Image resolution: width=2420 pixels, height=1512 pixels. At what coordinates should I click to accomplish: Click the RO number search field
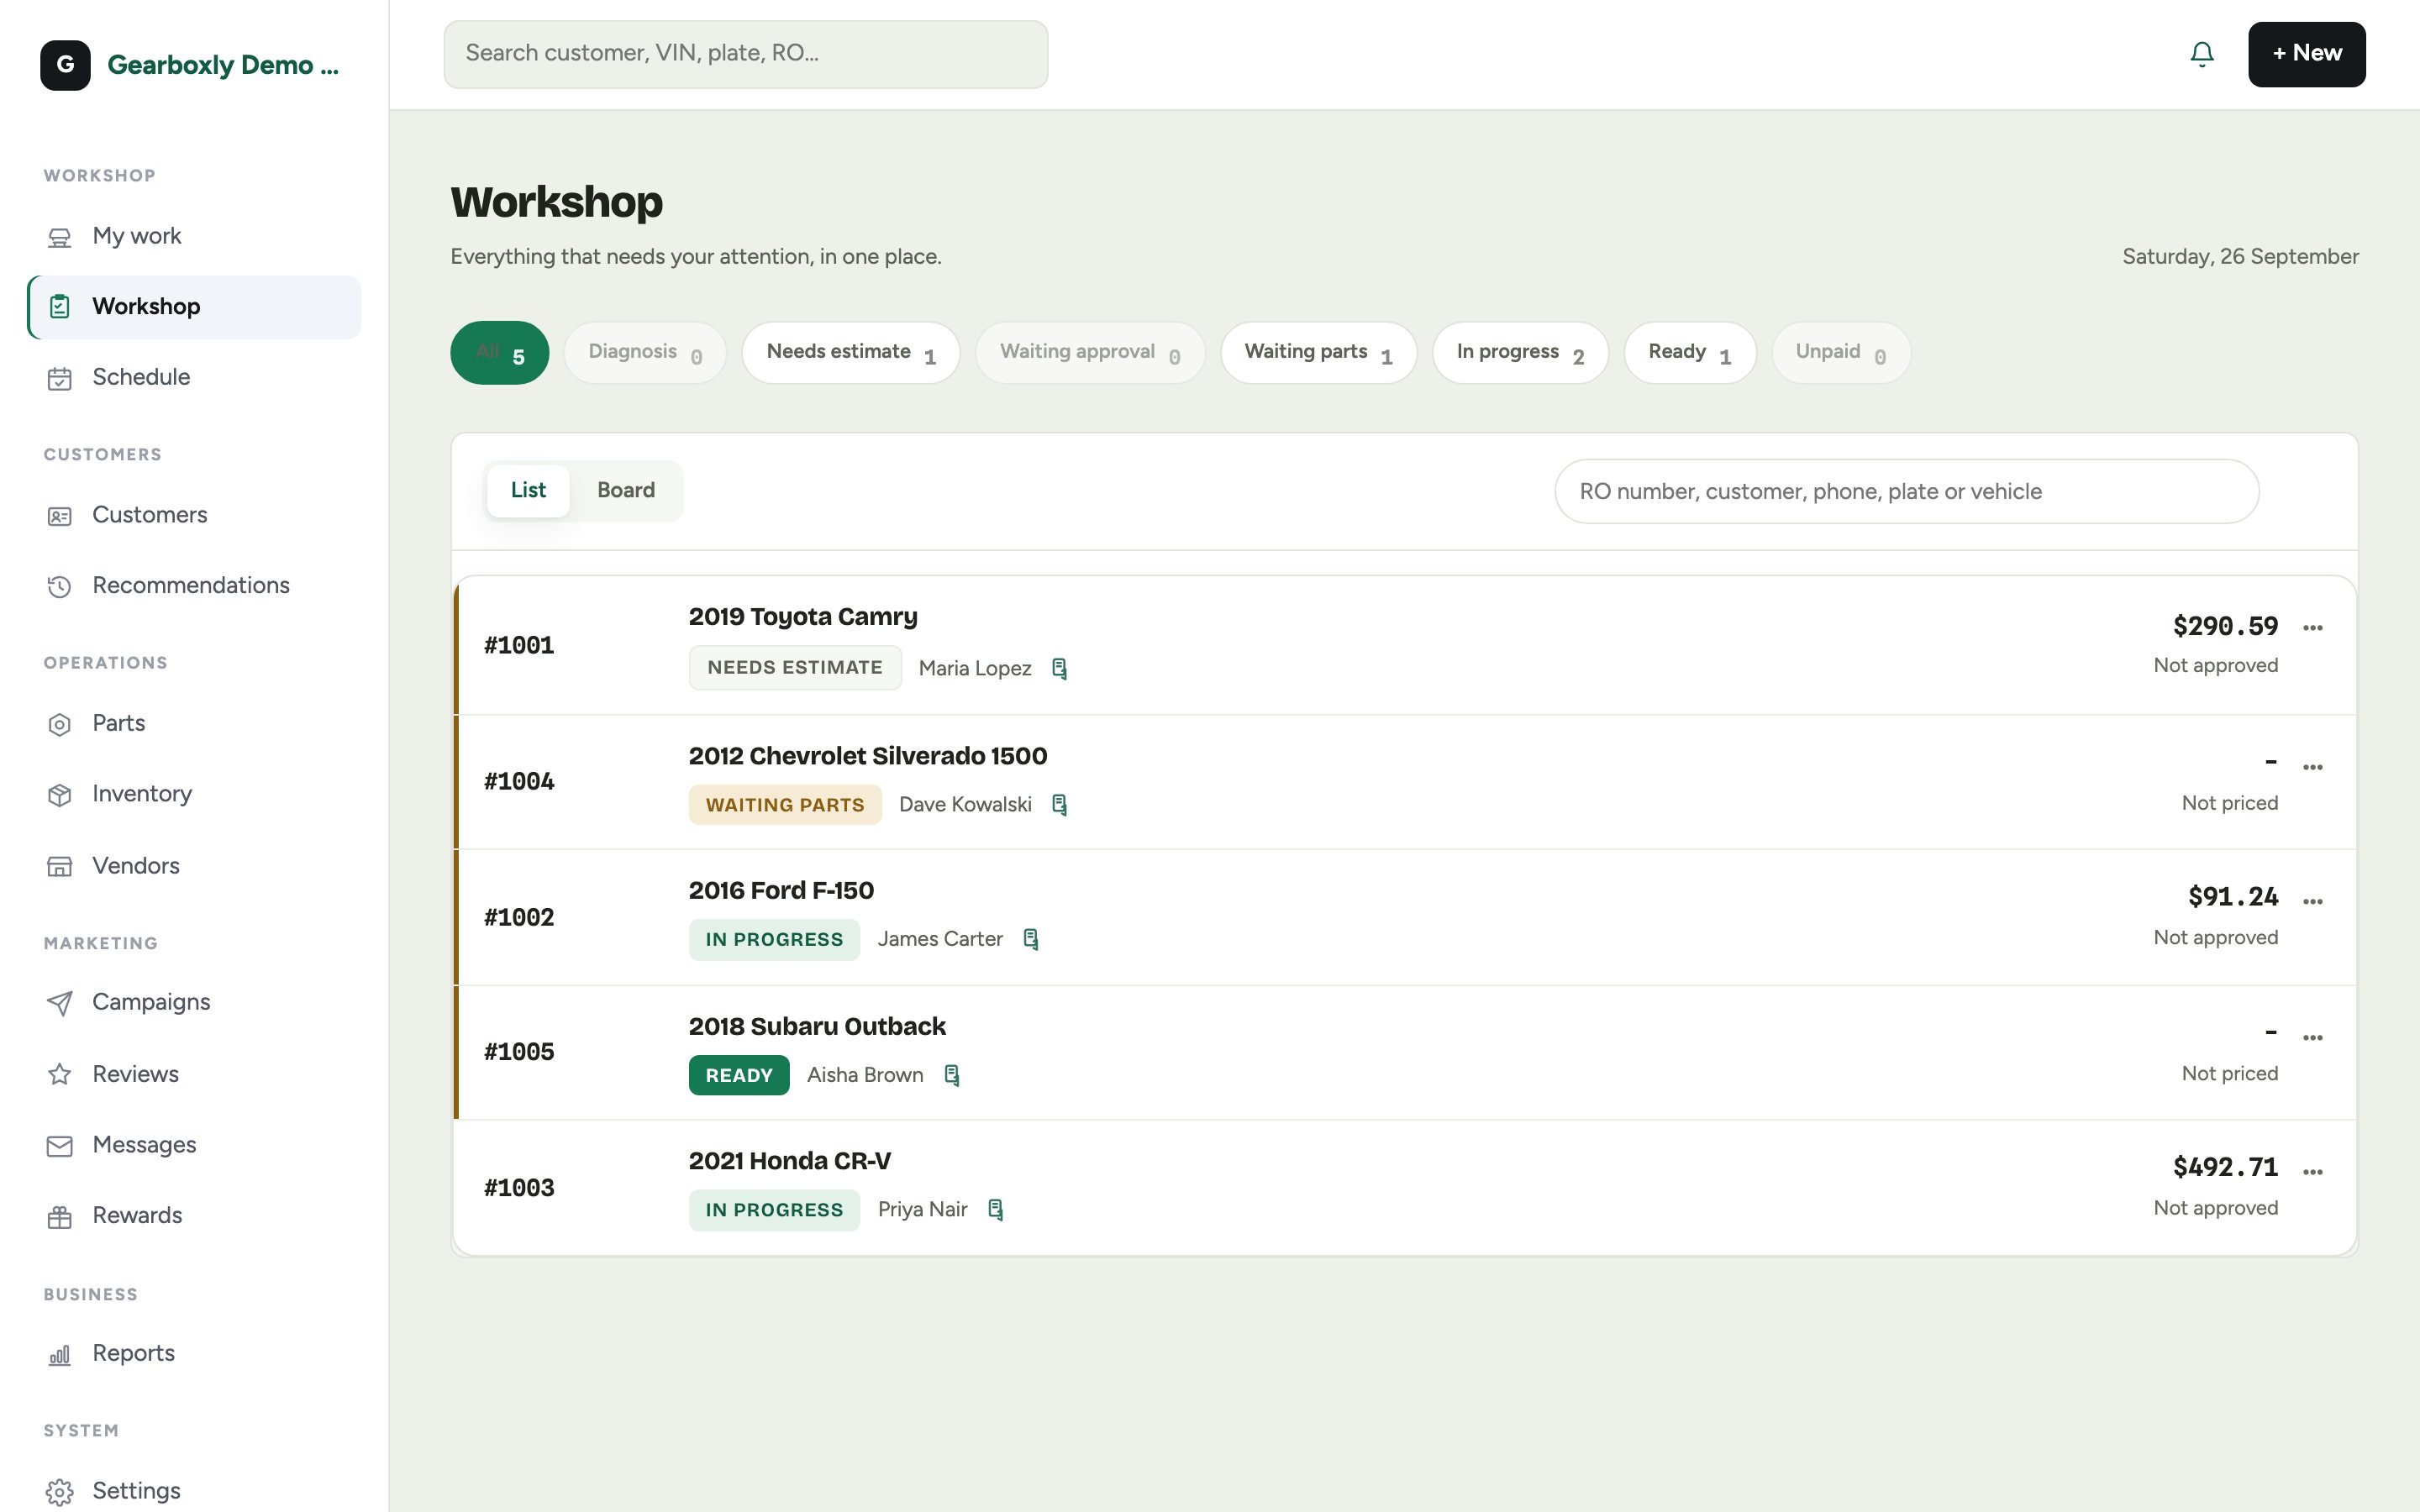[1906, 491]
